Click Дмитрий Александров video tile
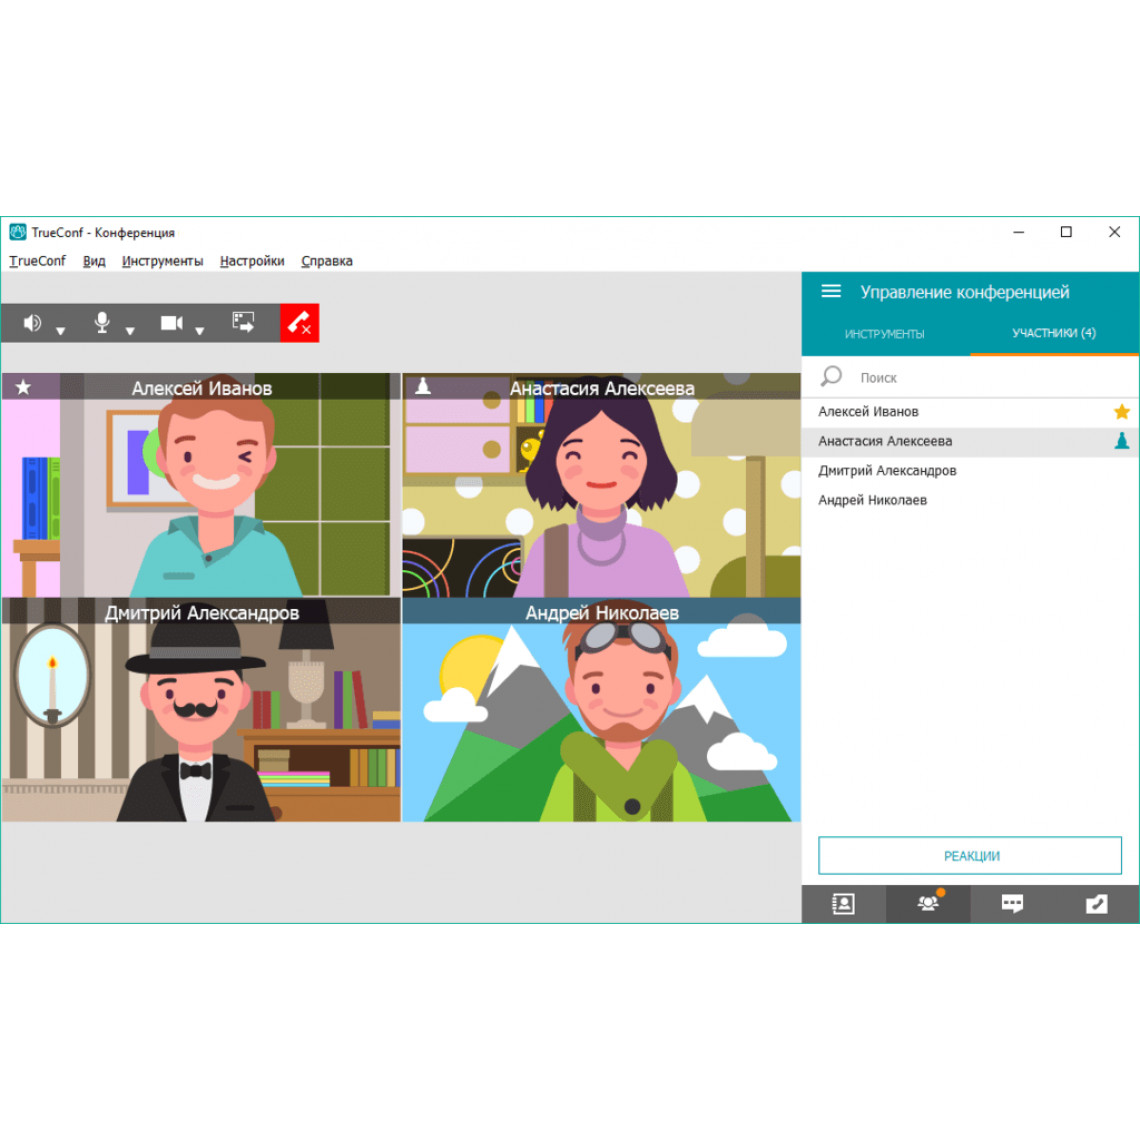This screenshot has height=1140, width=1140. coord(201,710)
